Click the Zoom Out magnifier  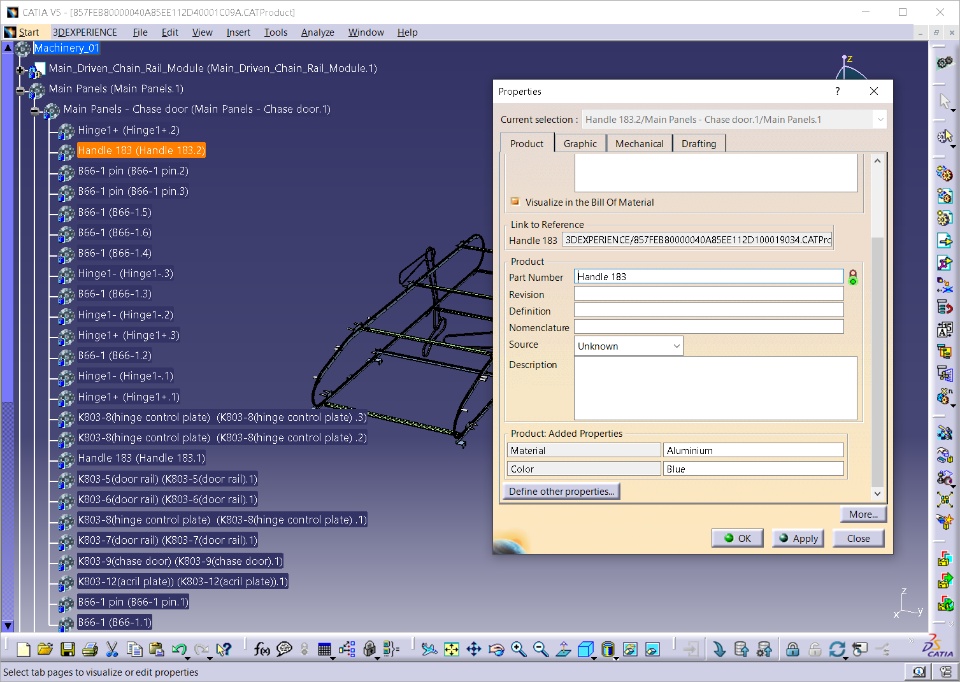pyautogui.click(x=541, y=649)
